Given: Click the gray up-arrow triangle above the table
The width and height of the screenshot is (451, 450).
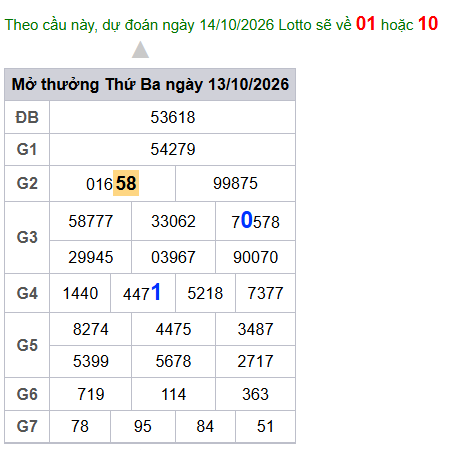Looking at the screenshot, I should click(x=140, y=50).
